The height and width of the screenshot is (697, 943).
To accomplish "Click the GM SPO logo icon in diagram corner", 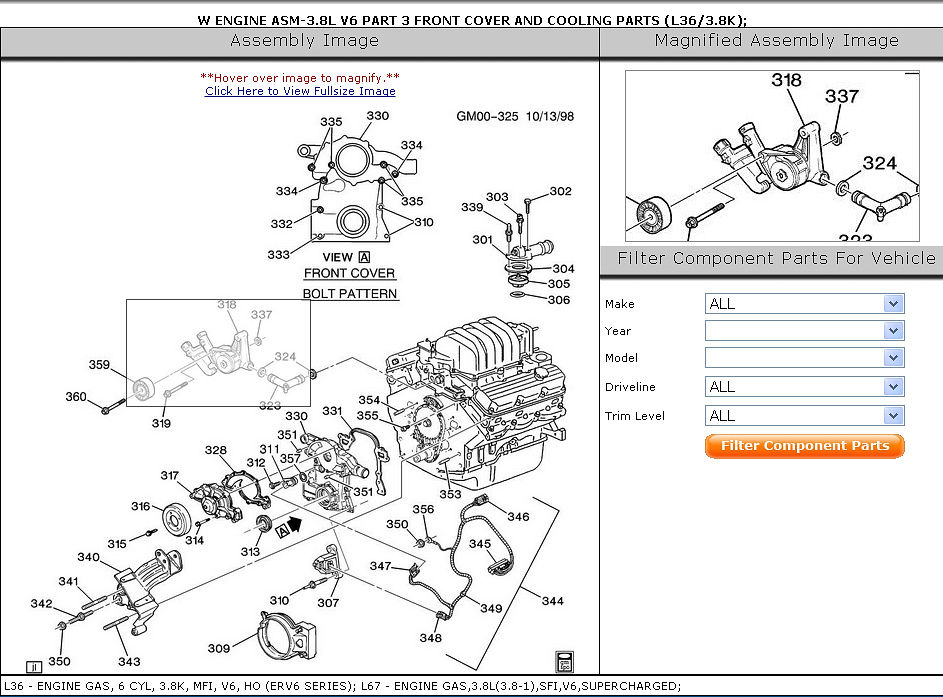I will [565, 660].
